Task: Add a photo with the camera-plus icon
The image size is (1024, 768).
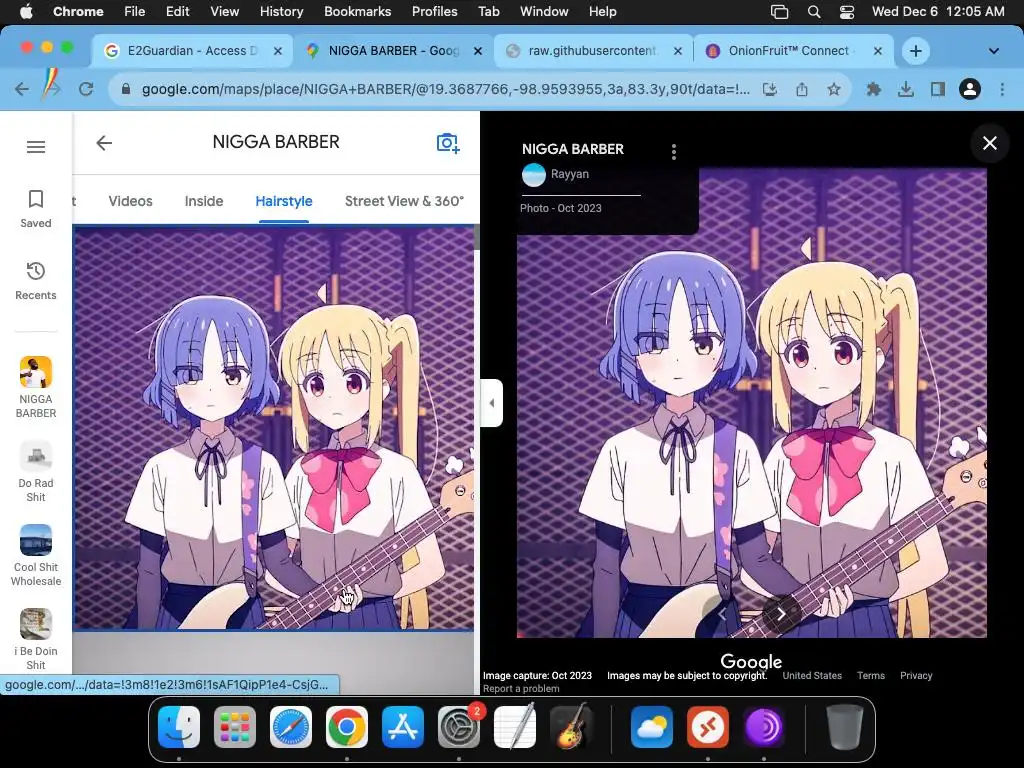Action: (448, 143)
